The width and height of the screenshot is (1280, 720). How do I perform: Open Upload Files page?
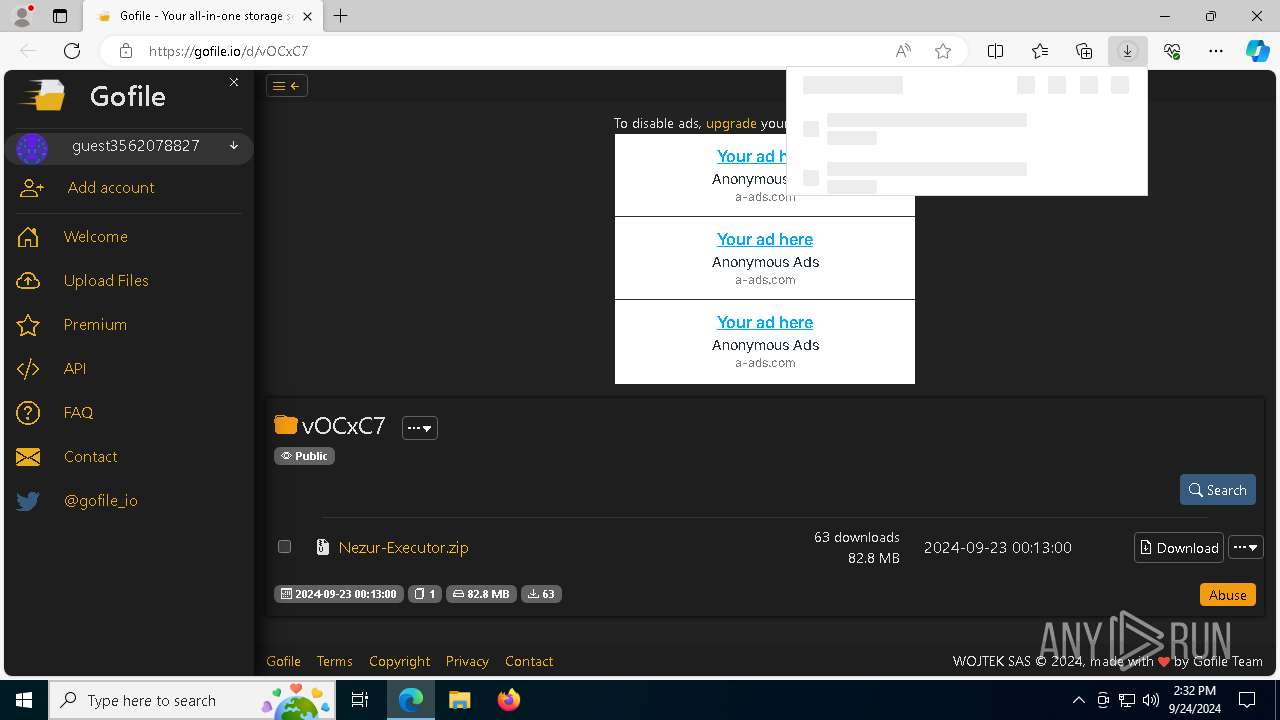106,281
